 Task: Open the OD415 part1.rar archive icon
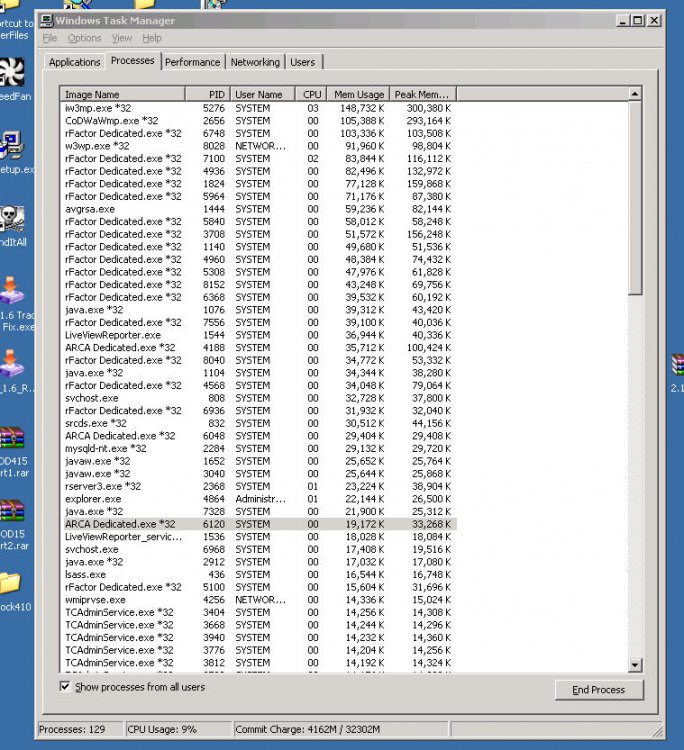click(12, 437)
